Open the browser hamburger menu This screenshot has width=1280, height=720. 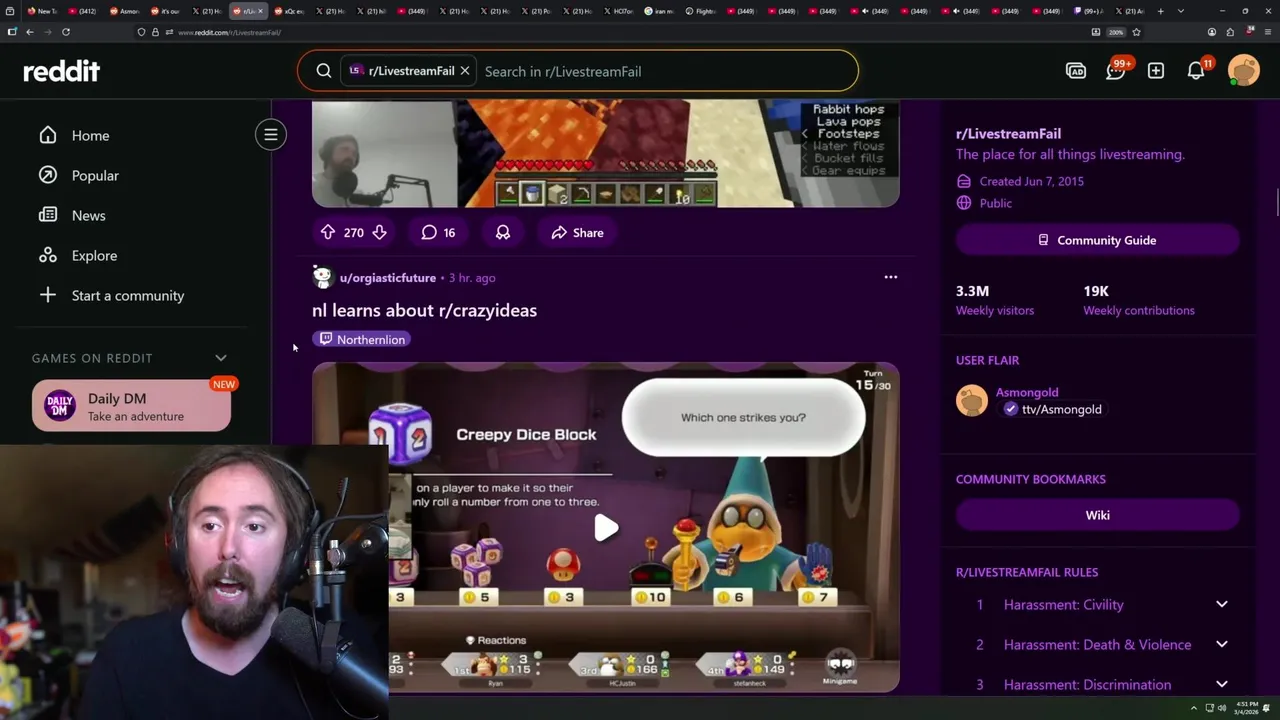(x=1266, y=32)
